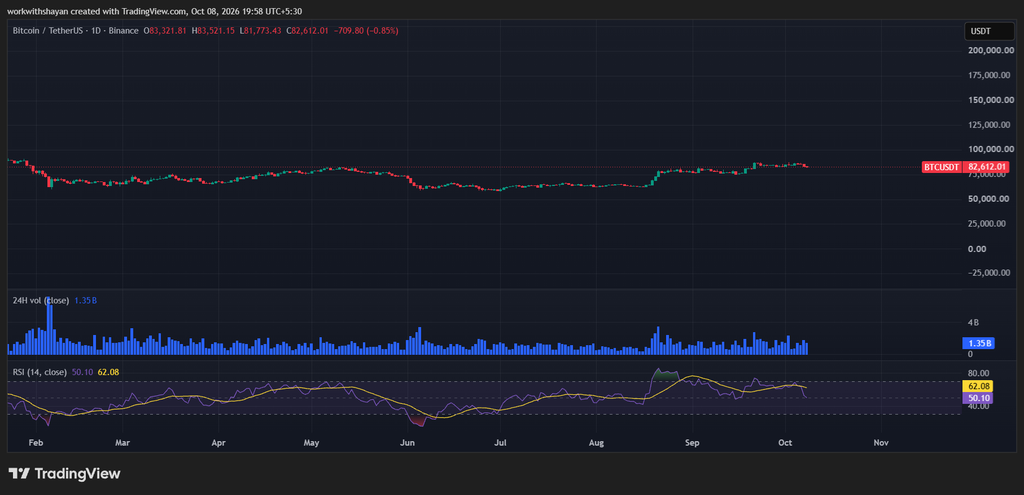Click the −25,000.00 price axis label
This screenshot has width=1024, height=495.
[x=988, y=273]
